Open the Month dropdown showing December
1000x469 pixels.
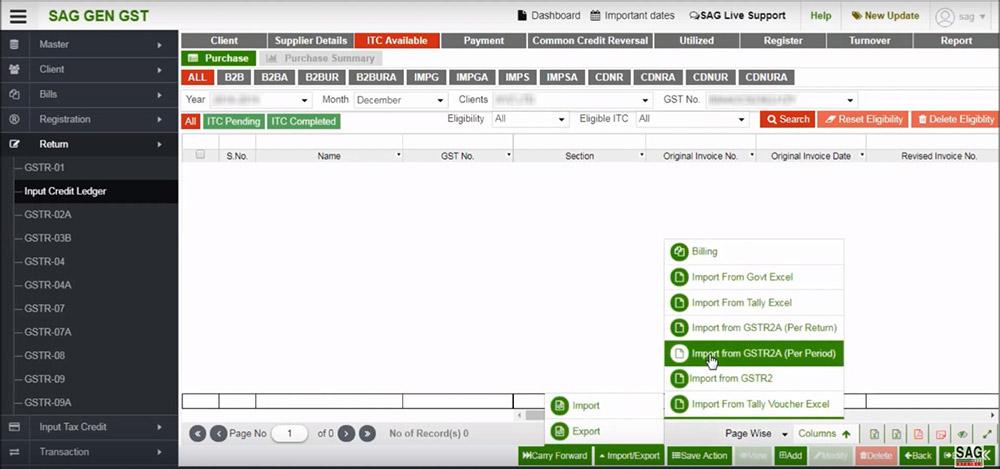pos(400,100)
